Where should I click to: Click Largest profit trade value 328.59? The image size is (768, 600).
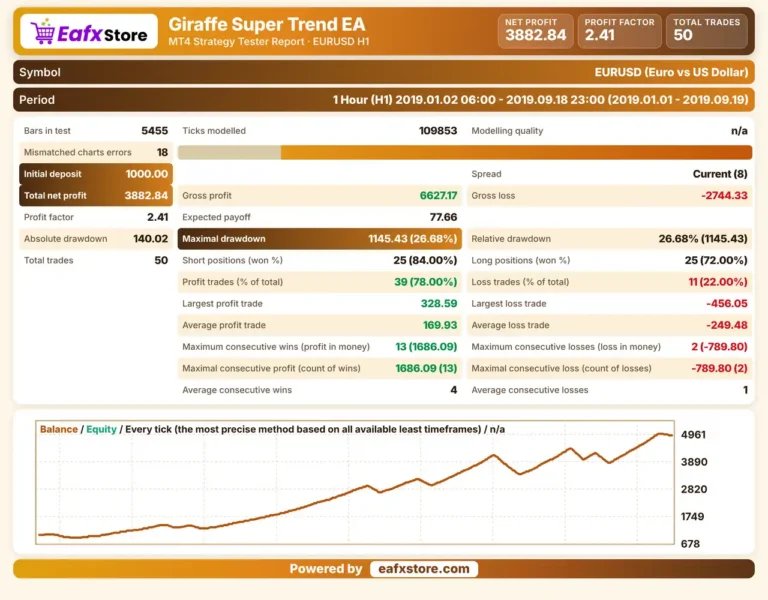[439, 303]
